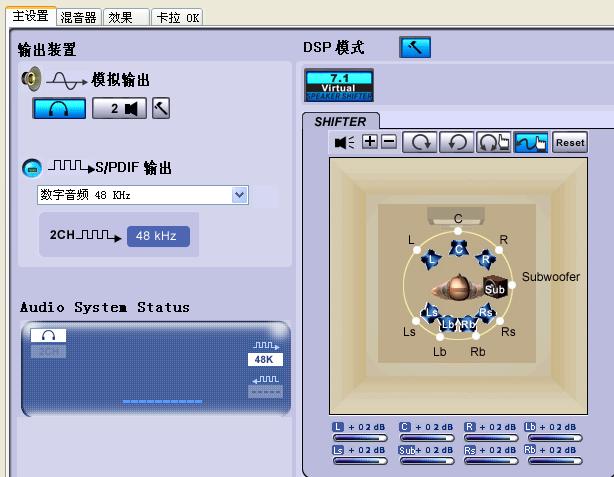Open DSP mode hammer settings
This screenshot has height=477, width=614.
[414, 47]
